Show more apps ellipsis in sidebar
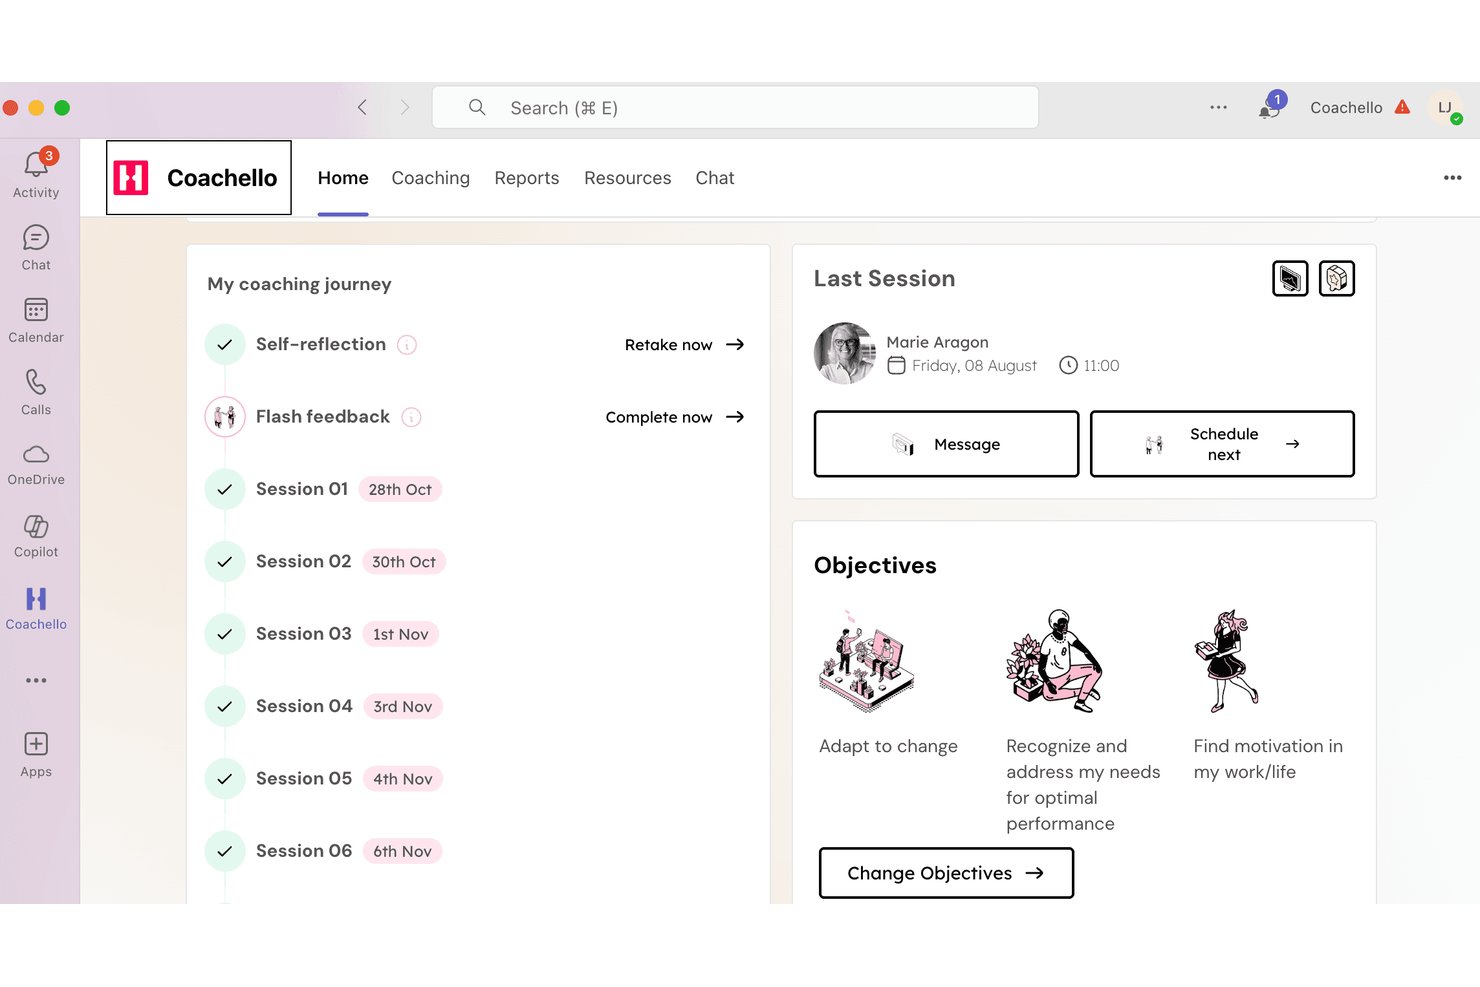1480x987 pixels. [x=36, y=680]
